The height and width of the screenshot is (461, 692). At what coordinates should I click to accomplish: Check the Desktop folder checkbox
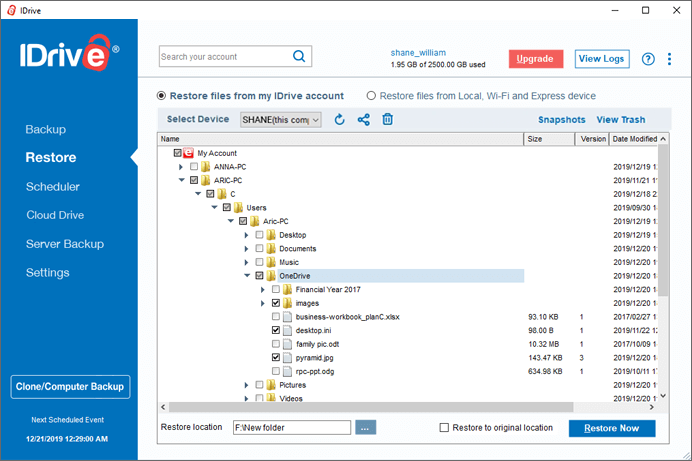click(260, 235)
